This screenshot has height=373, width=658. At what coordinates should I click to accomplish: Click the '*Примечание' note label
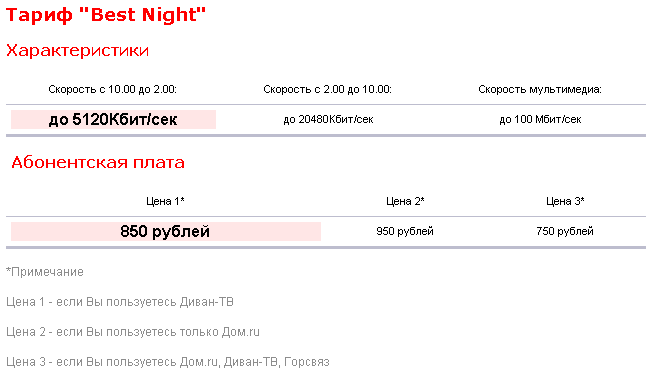pos(45,272)
